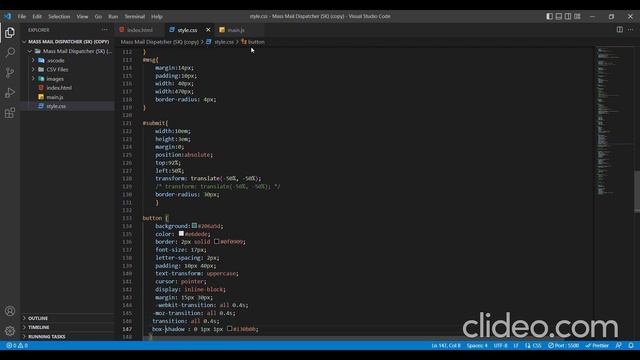Toggle Primary Side Bar layout button
The width and height of the screenshot is (640, 360).
(549, 16)
